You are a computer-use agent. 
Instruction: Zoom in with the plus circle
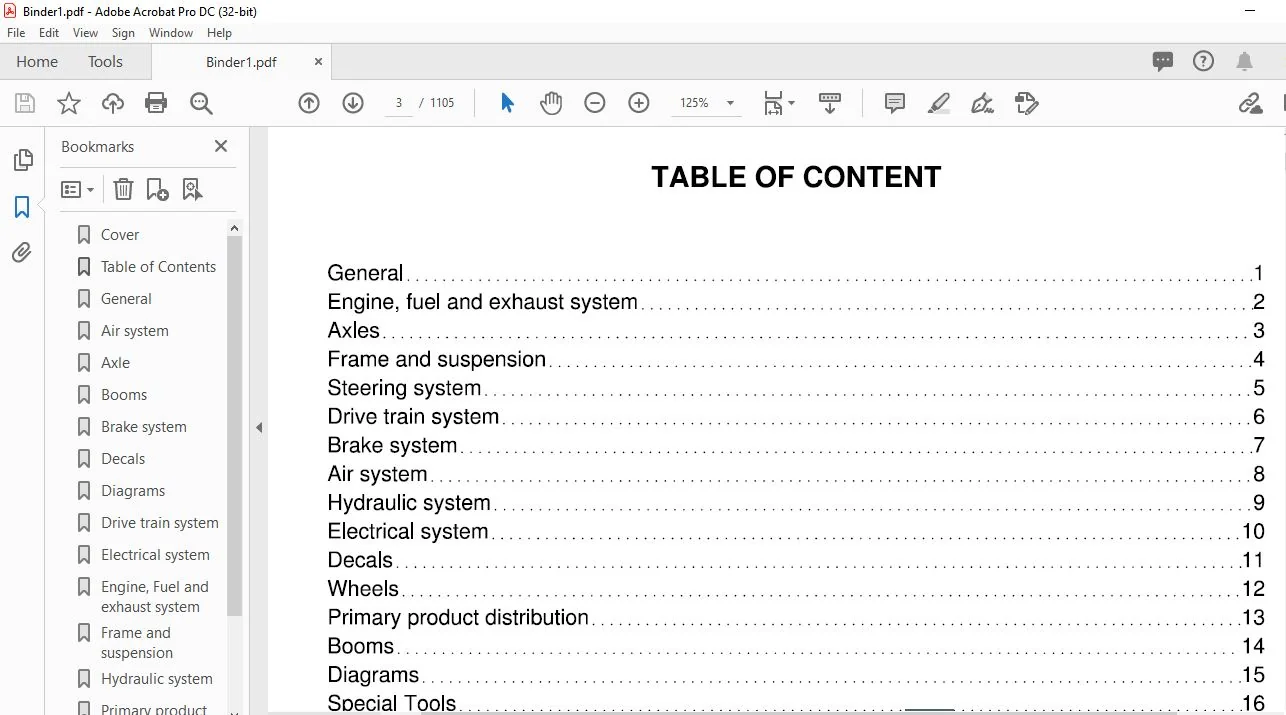639,103
